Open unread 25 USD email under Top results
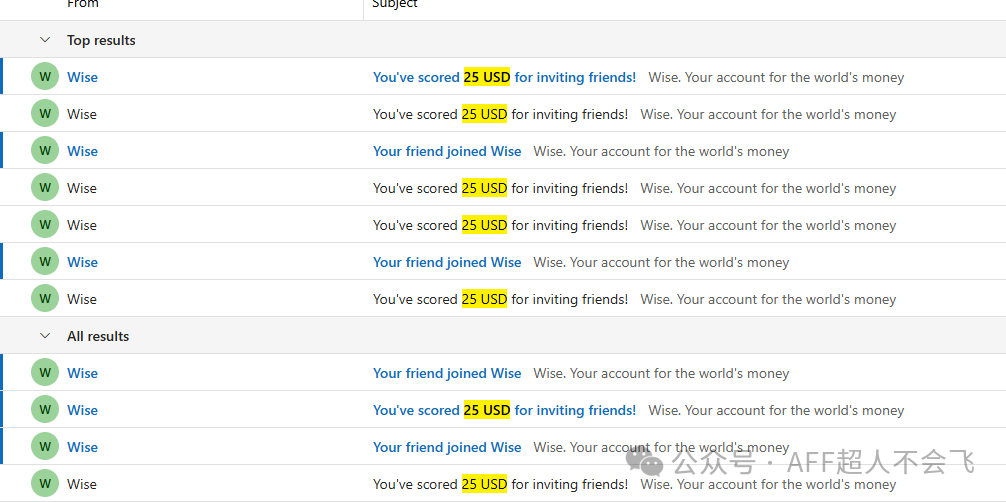The width and height of the screenshot is (1006, 502). [x=503, y=77]
